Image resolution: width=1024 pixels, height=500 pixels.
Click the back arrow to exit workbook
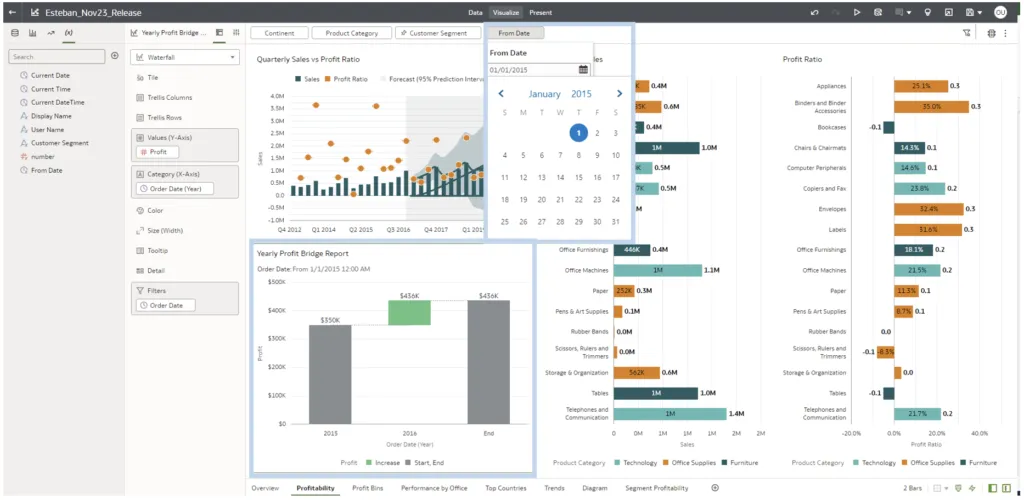click(12, 12)
